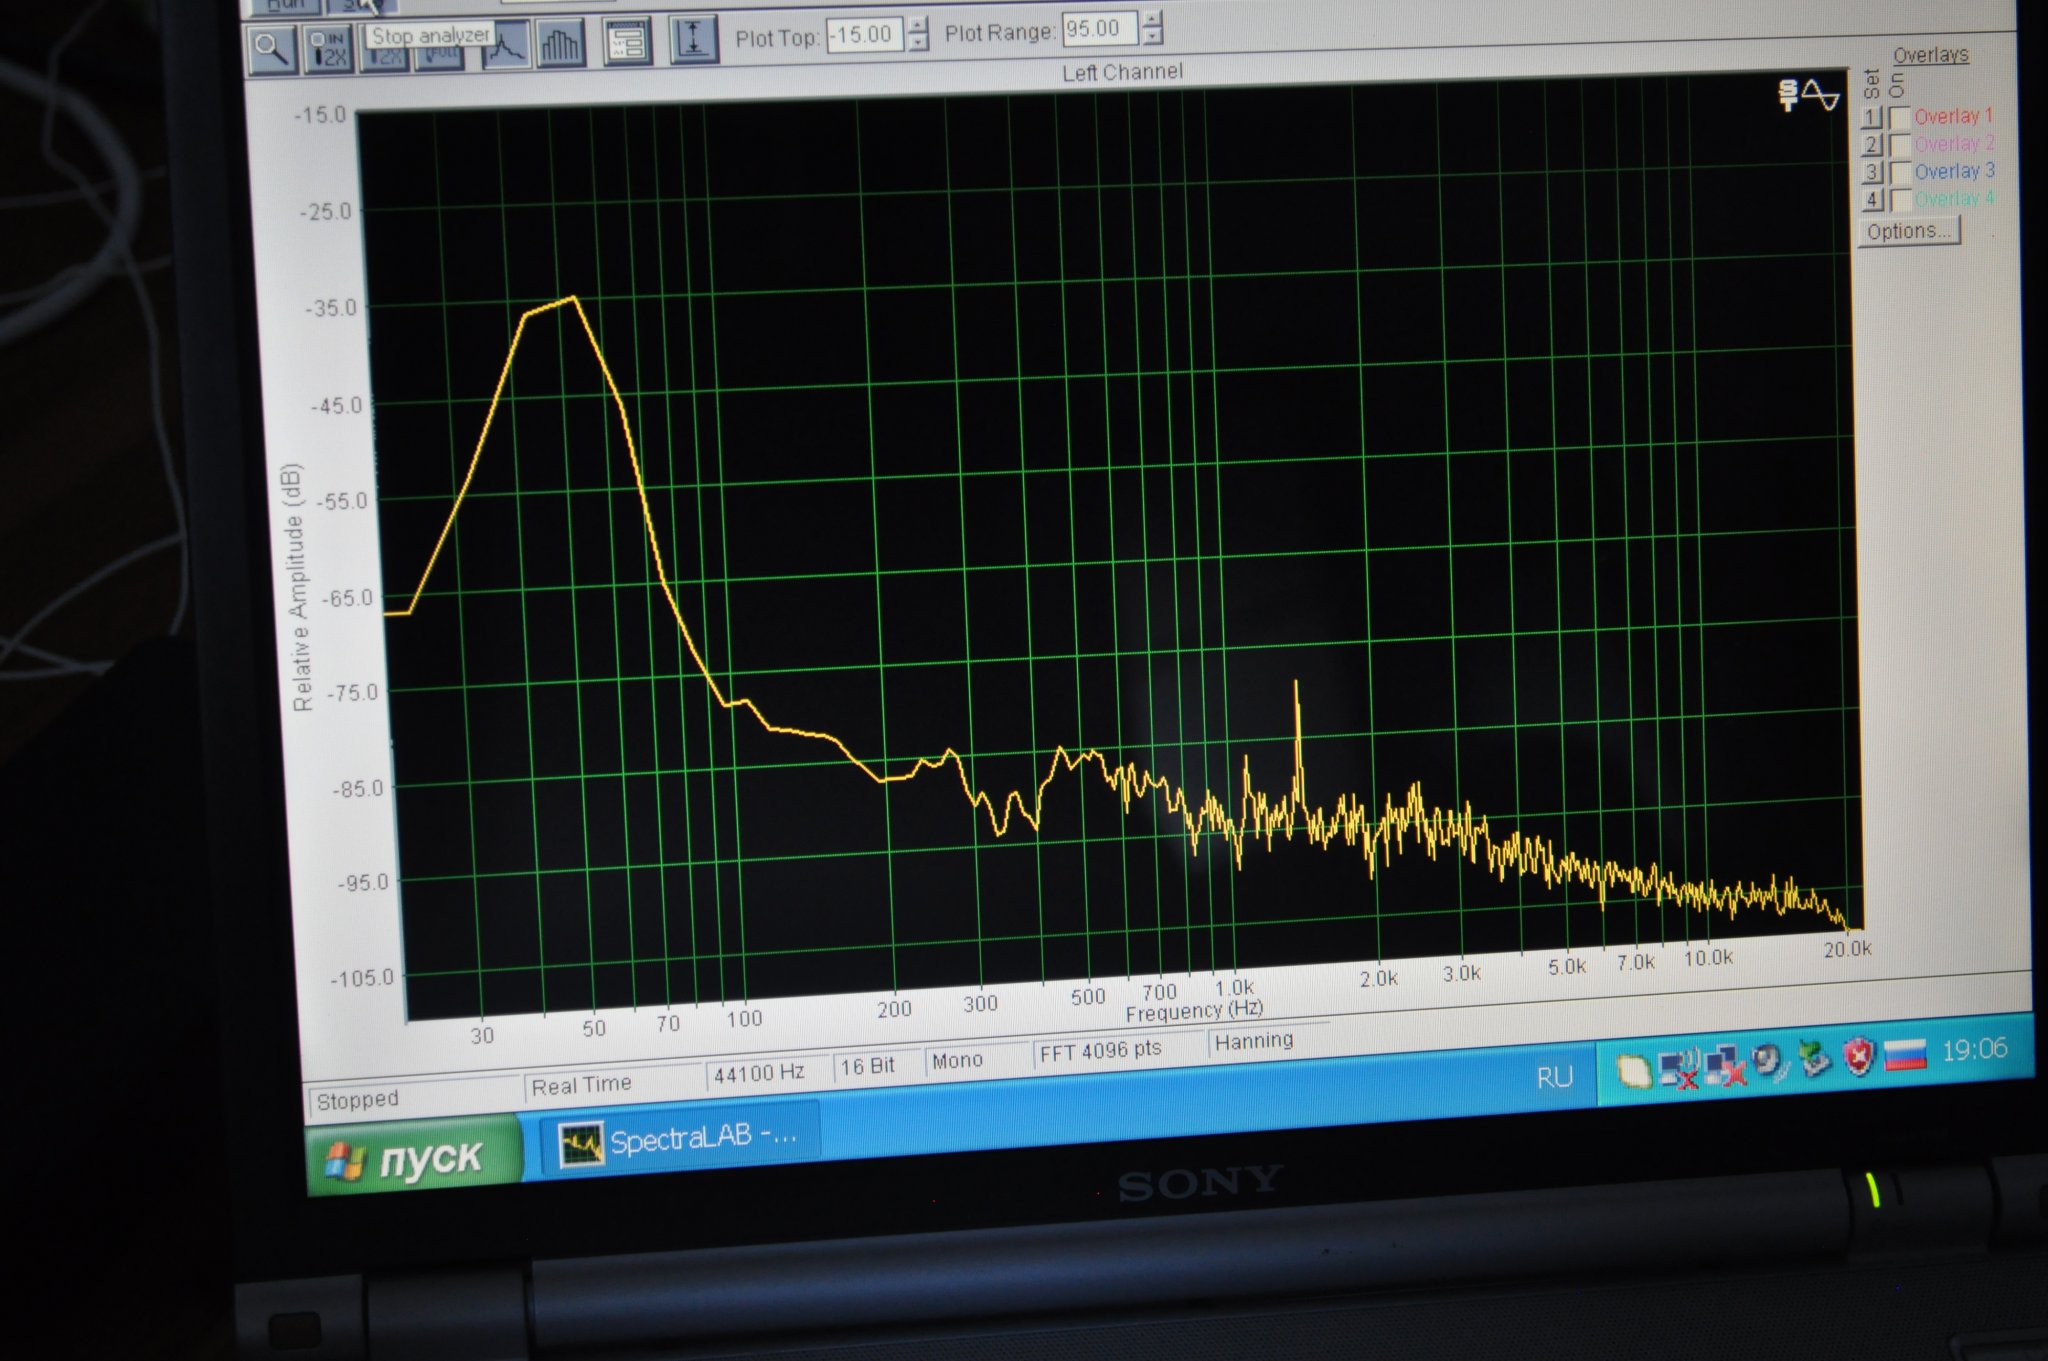Increase Plot Range with the up arrow
This screenshot has height=1361, width=2048.
1153,19
